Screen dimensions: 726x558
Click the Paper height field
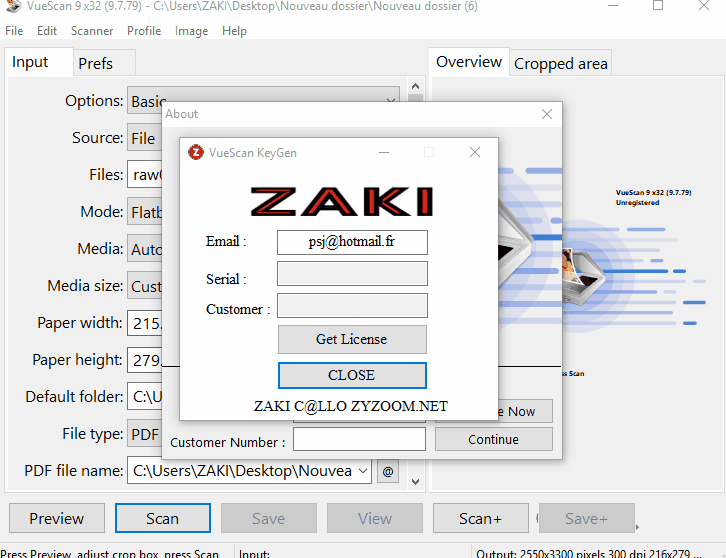click(144, 360)
